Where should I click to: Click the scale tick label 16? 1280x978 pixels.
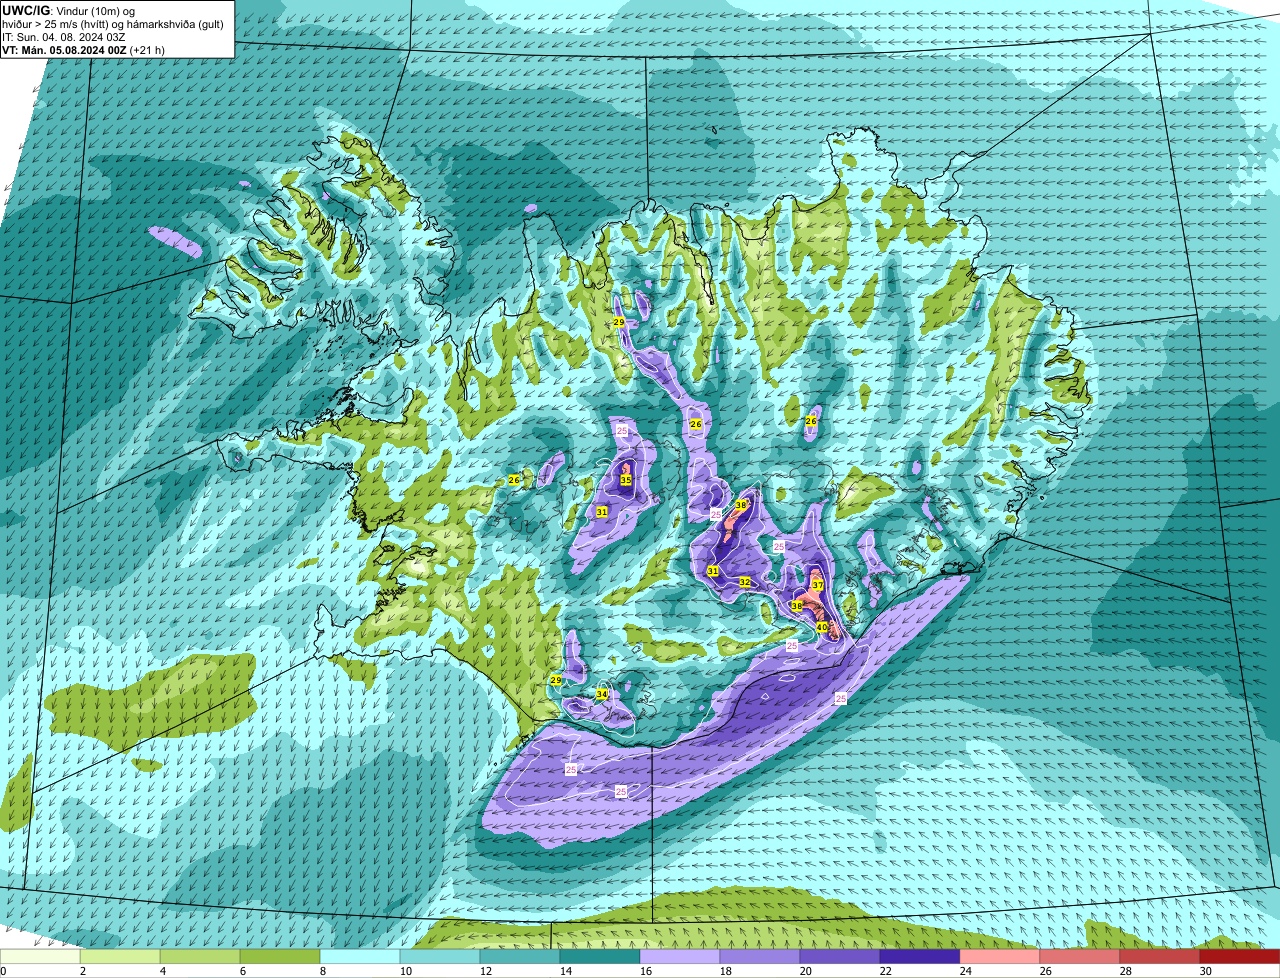point(646,971)
